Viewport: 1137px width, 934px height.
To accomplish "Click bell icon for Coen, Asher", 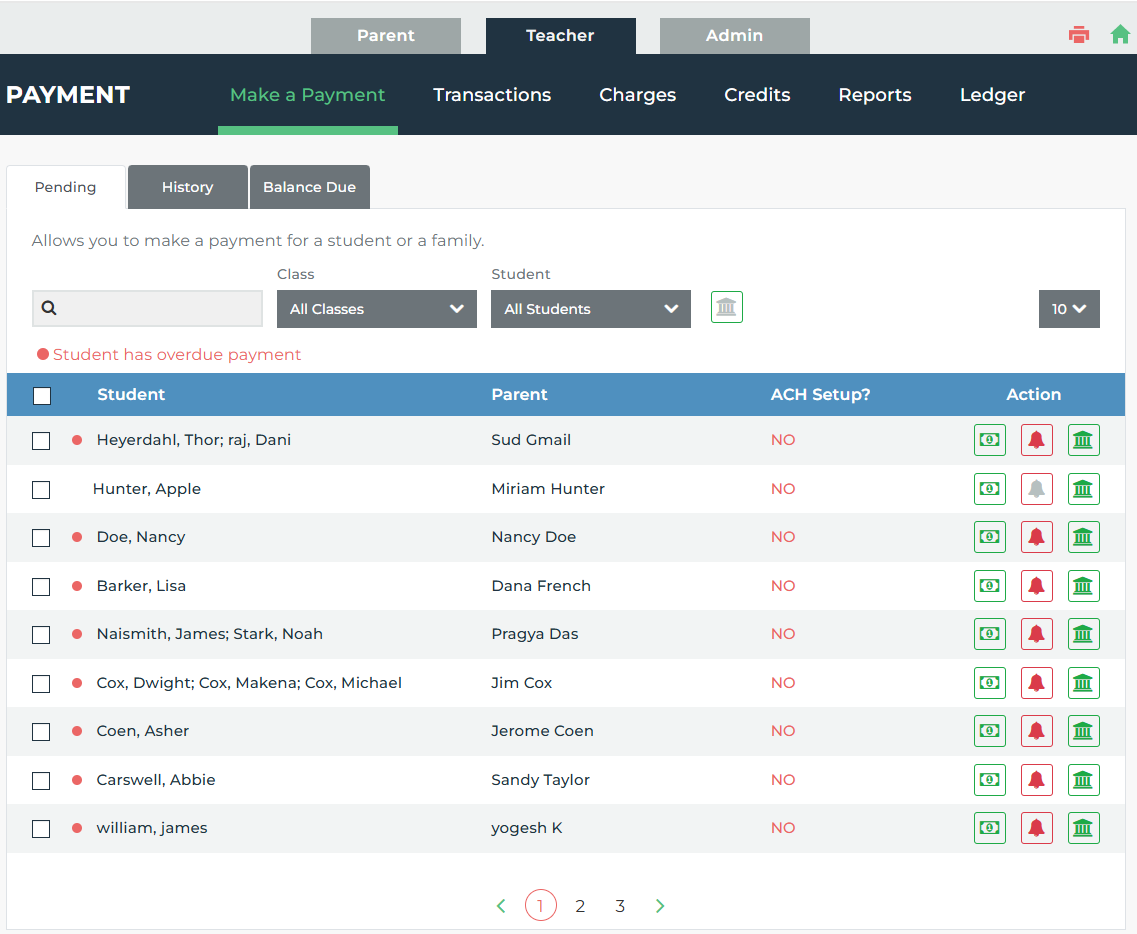I will click(1037, 731).
